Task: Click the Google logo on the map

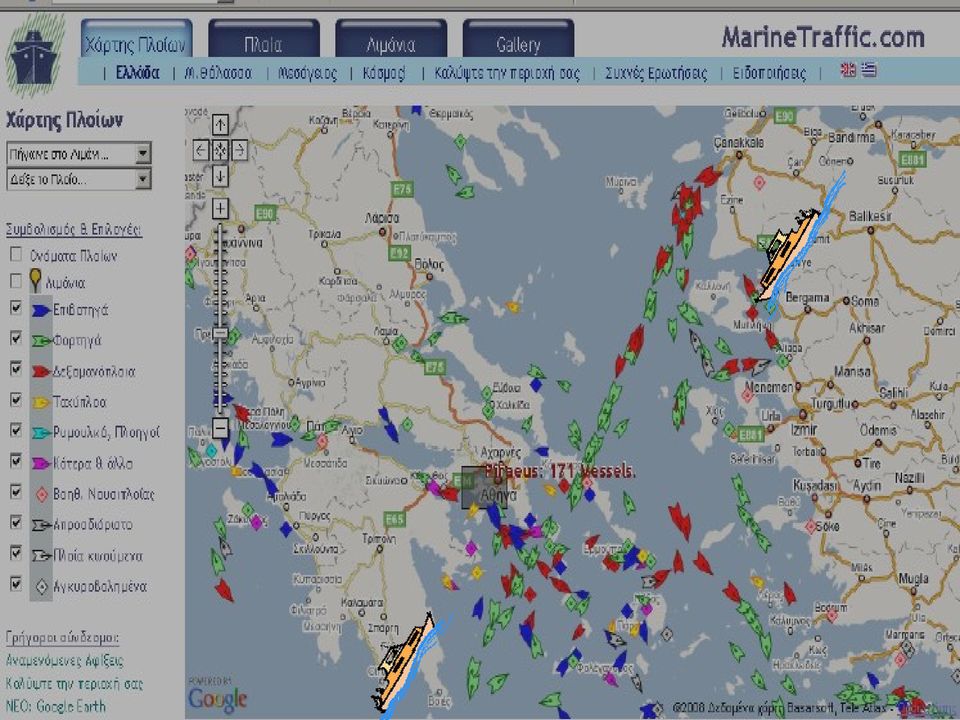Action: [217, 700]
